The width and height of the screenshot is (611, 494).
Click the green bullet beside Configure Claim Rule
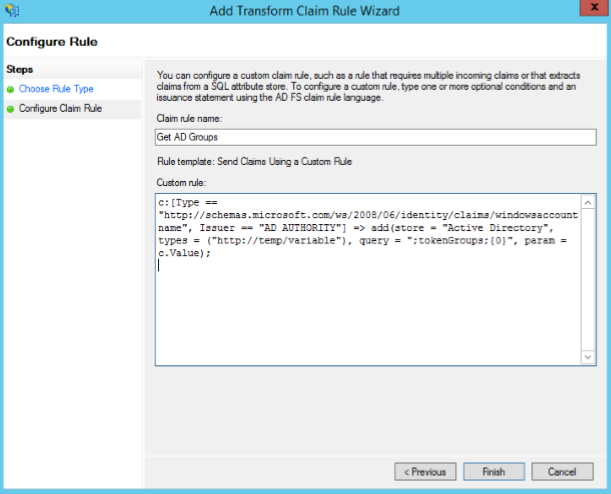pyautogui.click(x=11, y=109)
